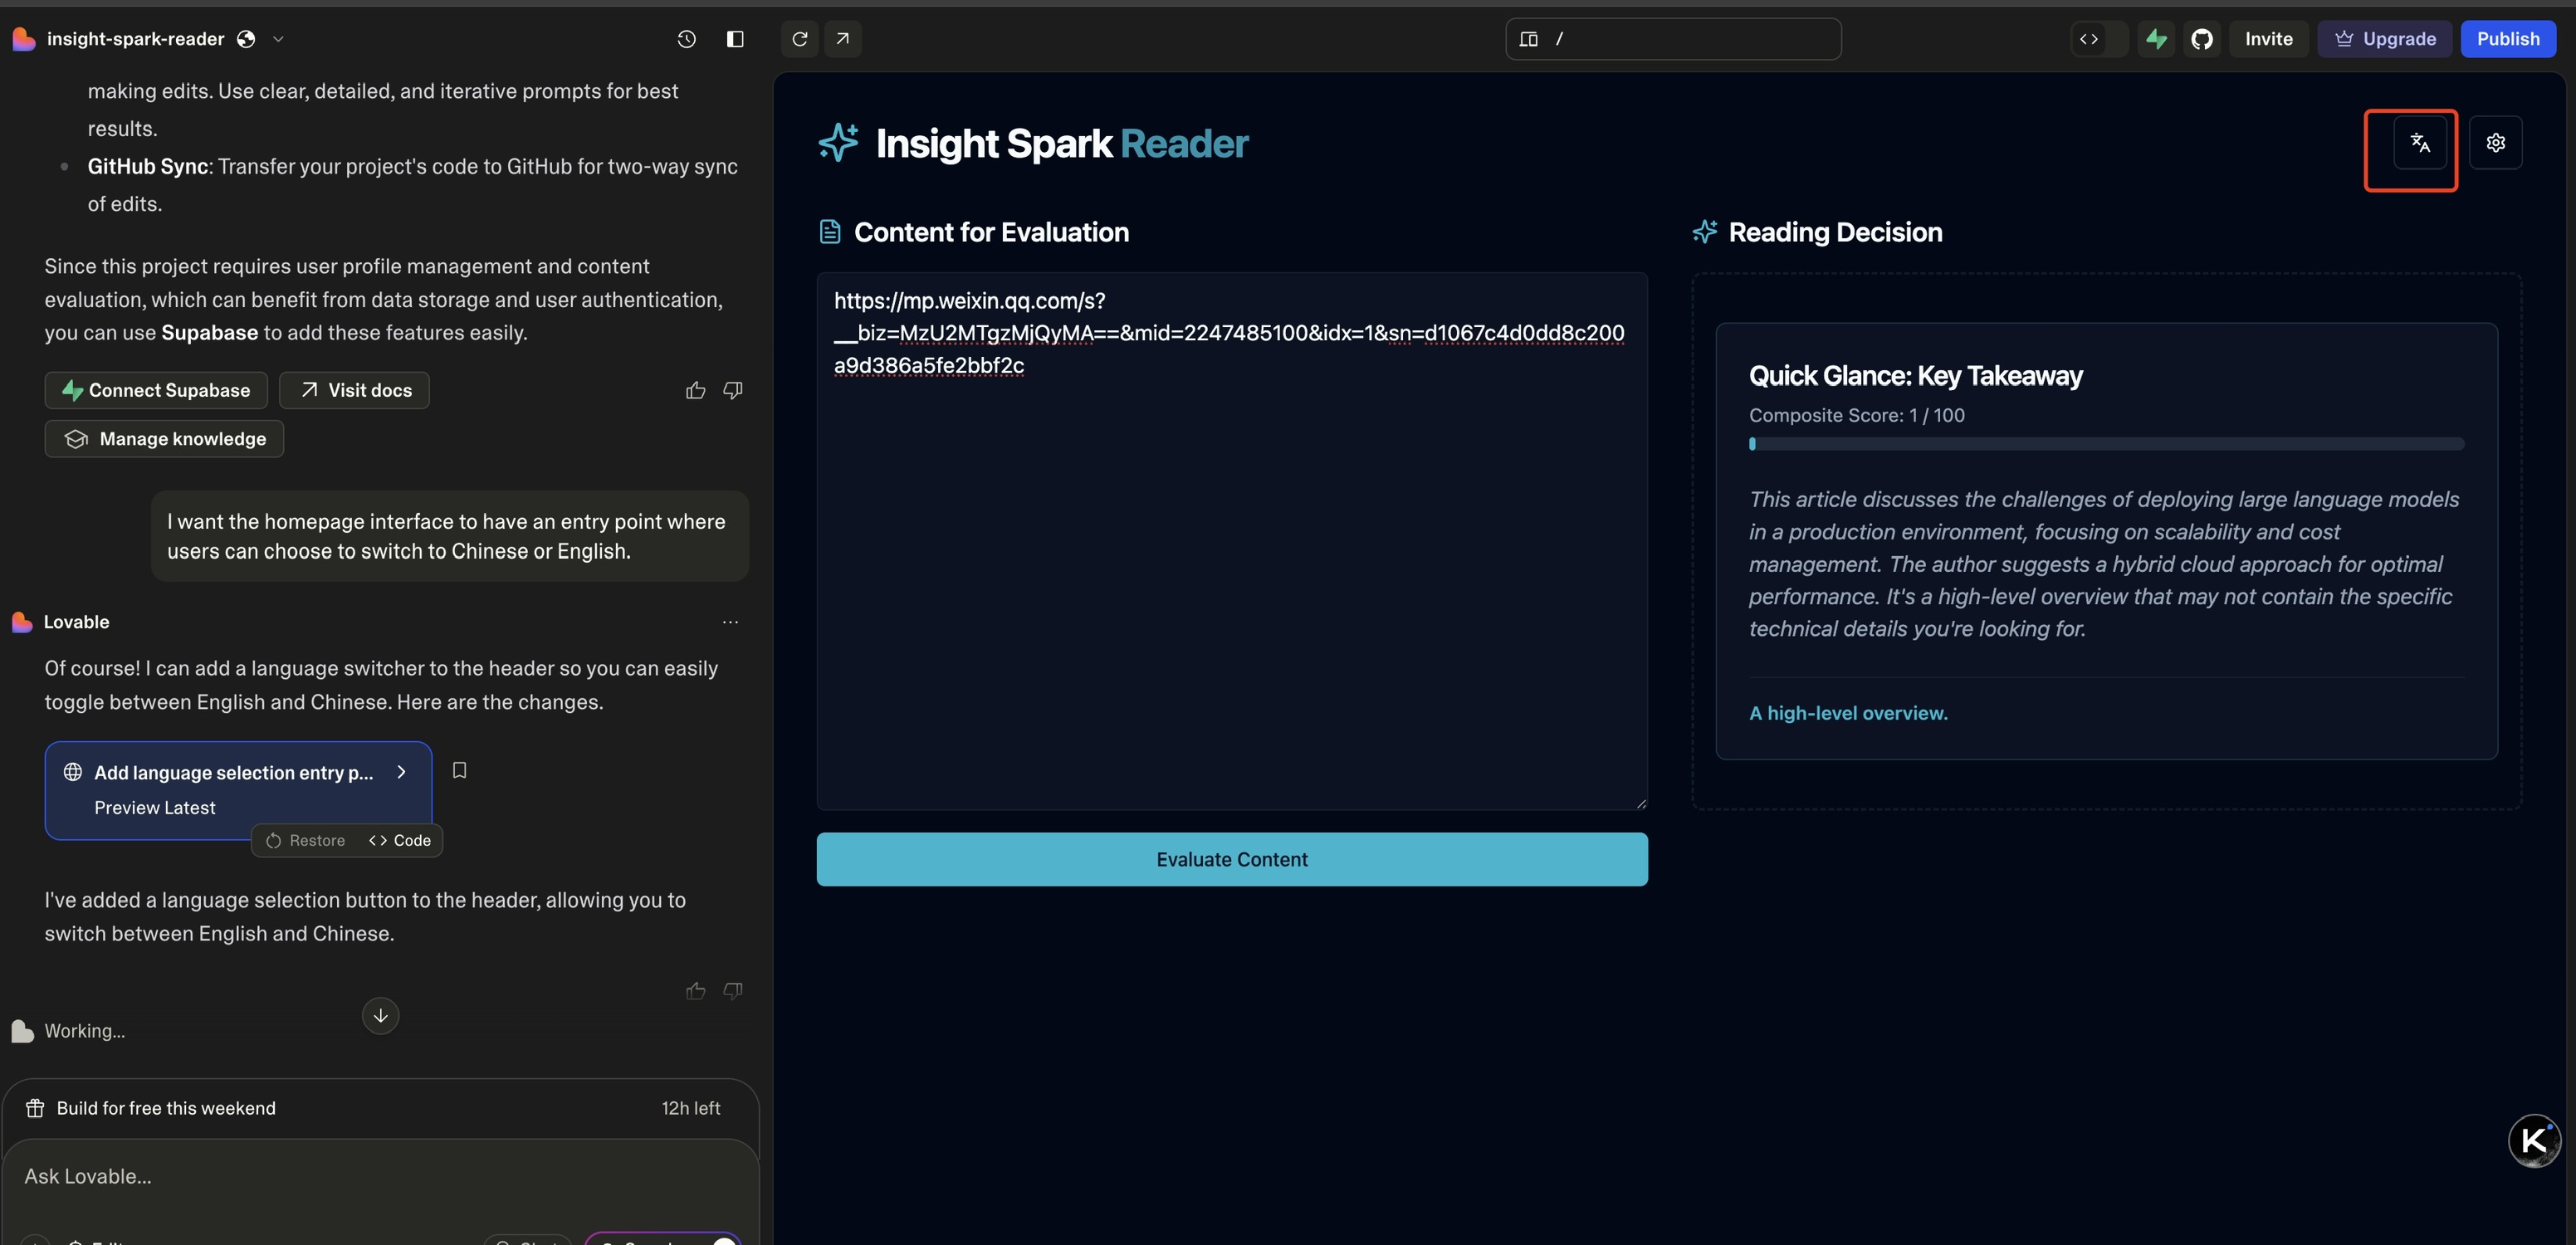The image size is (2576, 1245).
Task: Open the Visit docs link
Action: [x=354, y=390]
